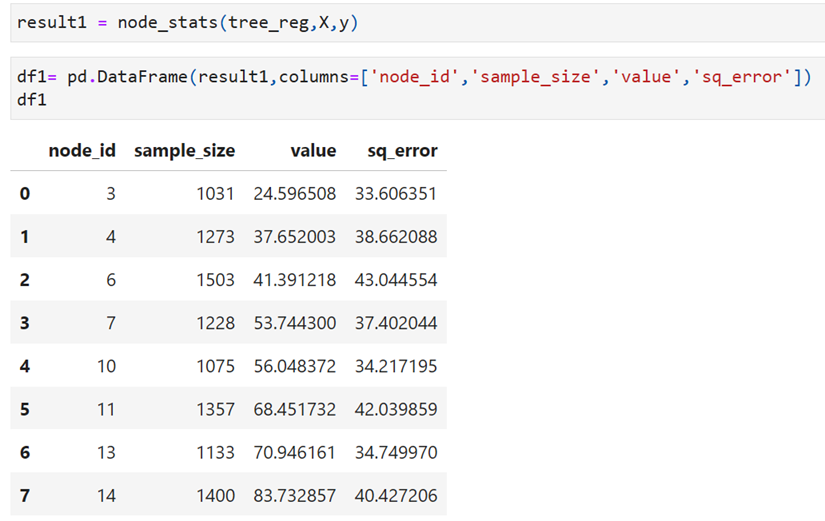The image size is (825, 521).
Task: Click the sample_size column header
Action: (x=184, y=151)
